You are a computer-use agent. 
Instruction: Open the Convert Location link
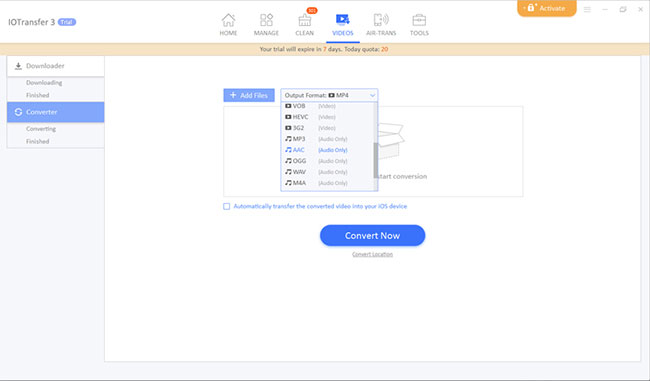pos(372,254)
